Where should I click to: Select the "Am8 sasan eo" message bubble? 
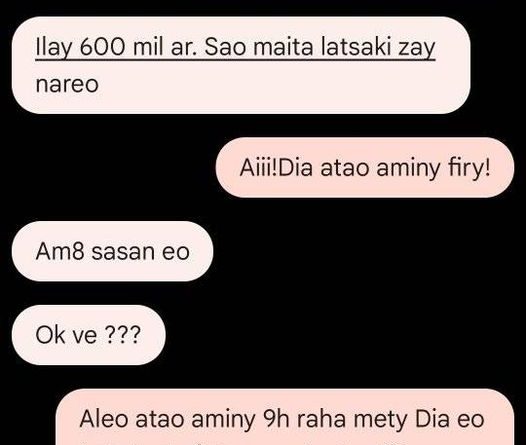(x=112, y=251)
